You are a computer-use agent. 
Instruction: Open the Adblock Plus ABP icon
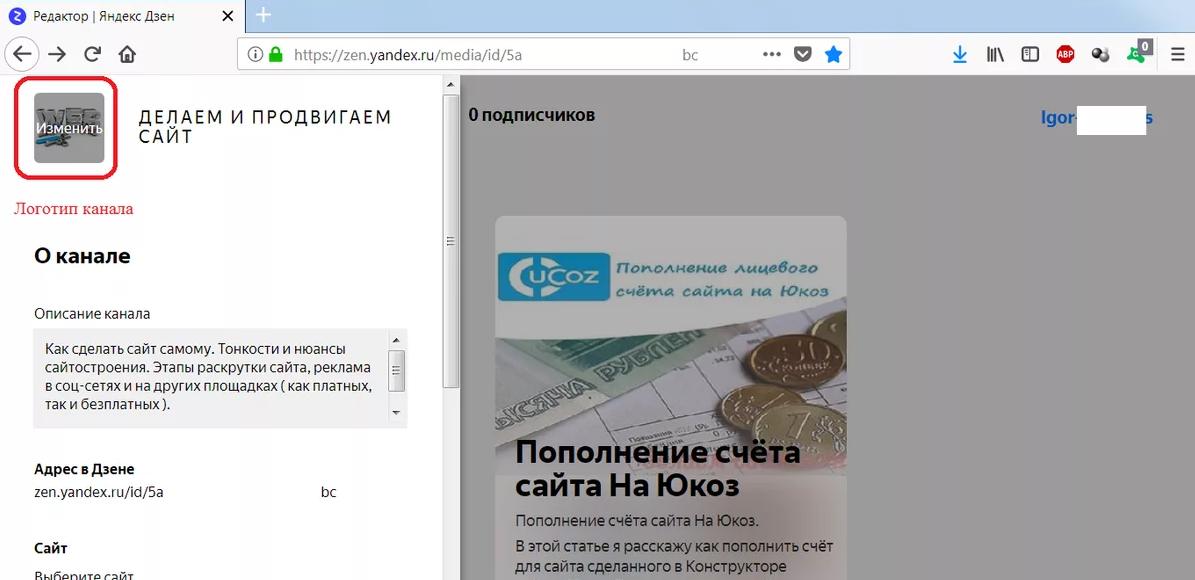[1065, 54]
